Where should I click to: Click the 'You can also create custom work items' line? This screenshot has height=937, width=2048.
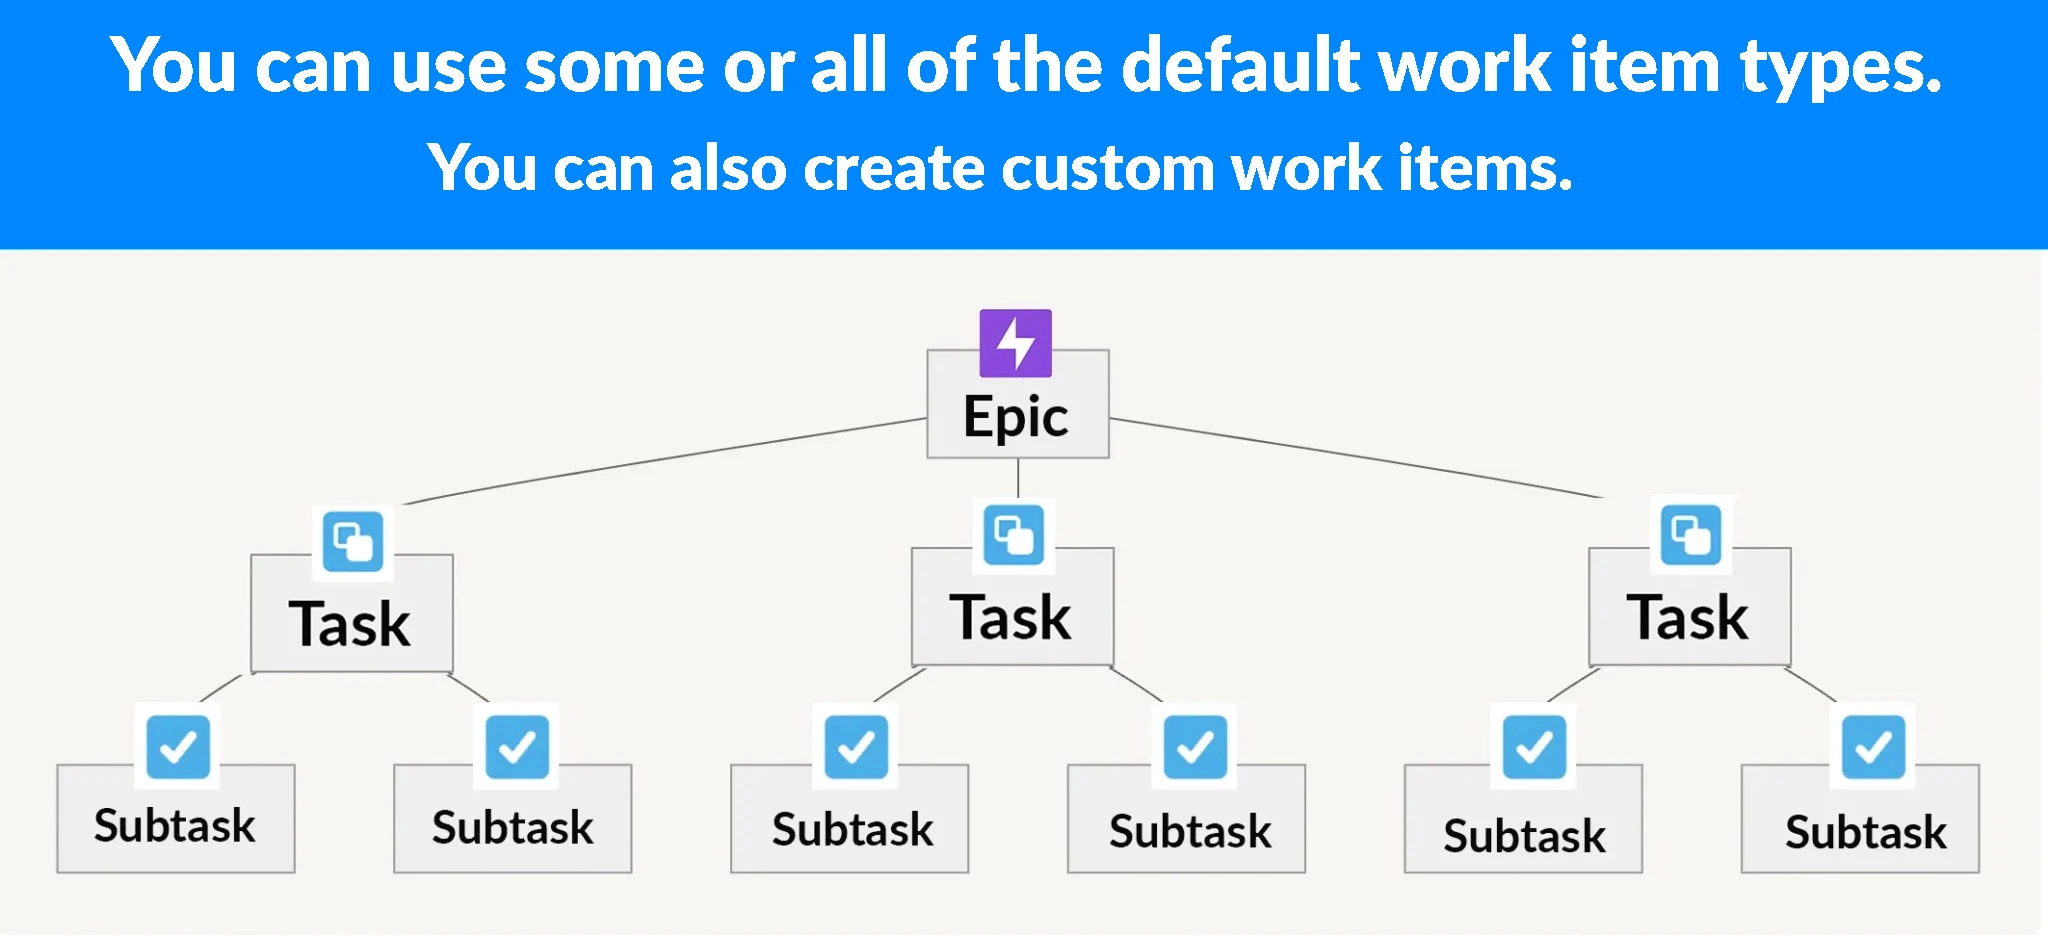tap(1000, 167)
